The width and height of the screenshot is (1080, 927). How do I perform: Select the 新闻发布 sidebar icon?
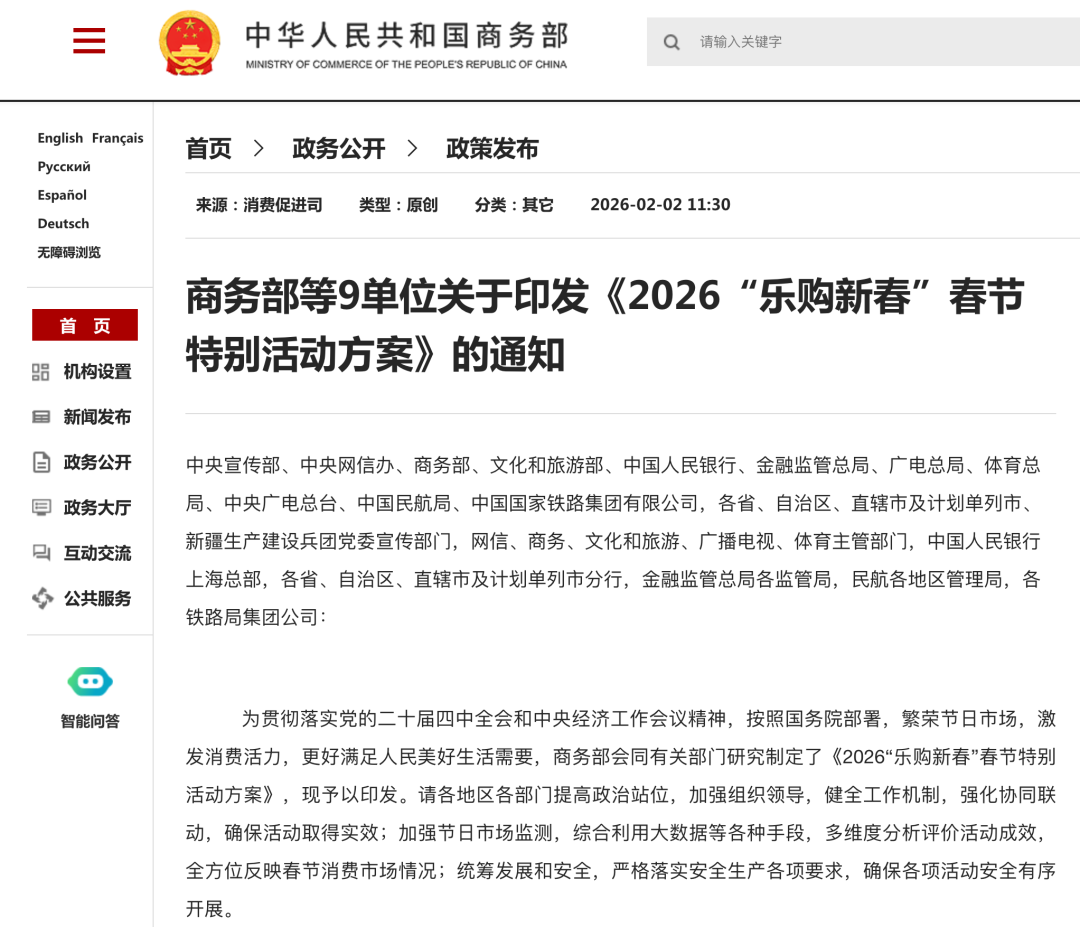(x=40, y=417)
